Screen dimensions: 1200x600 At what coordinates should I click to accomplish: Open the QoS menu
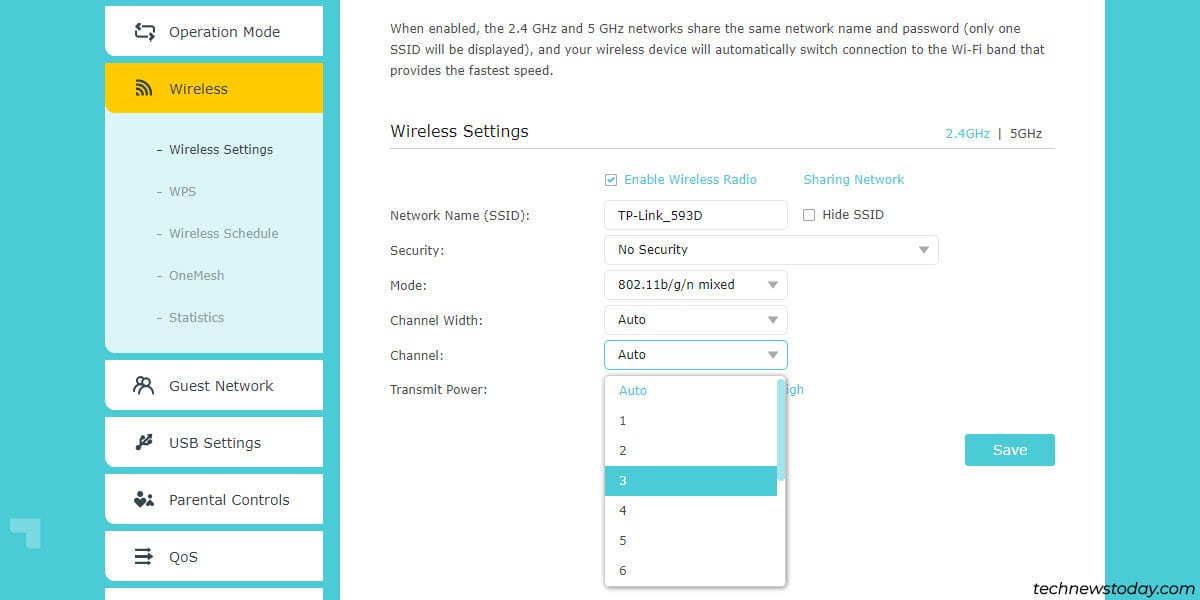point(214,557)
